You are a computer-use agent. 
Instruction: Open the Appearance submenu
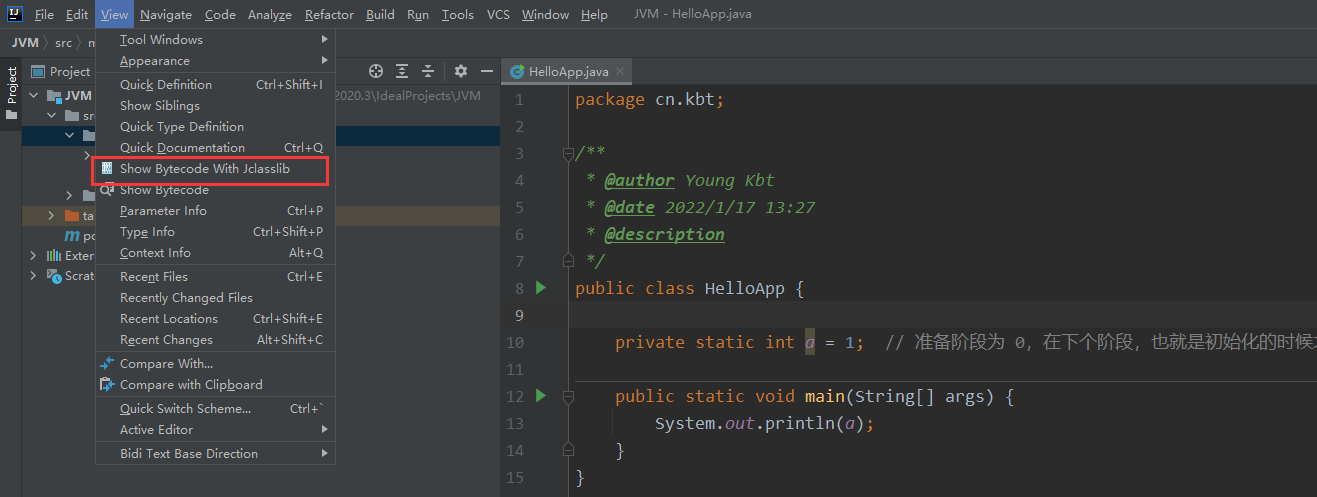[x=215, y=61]
